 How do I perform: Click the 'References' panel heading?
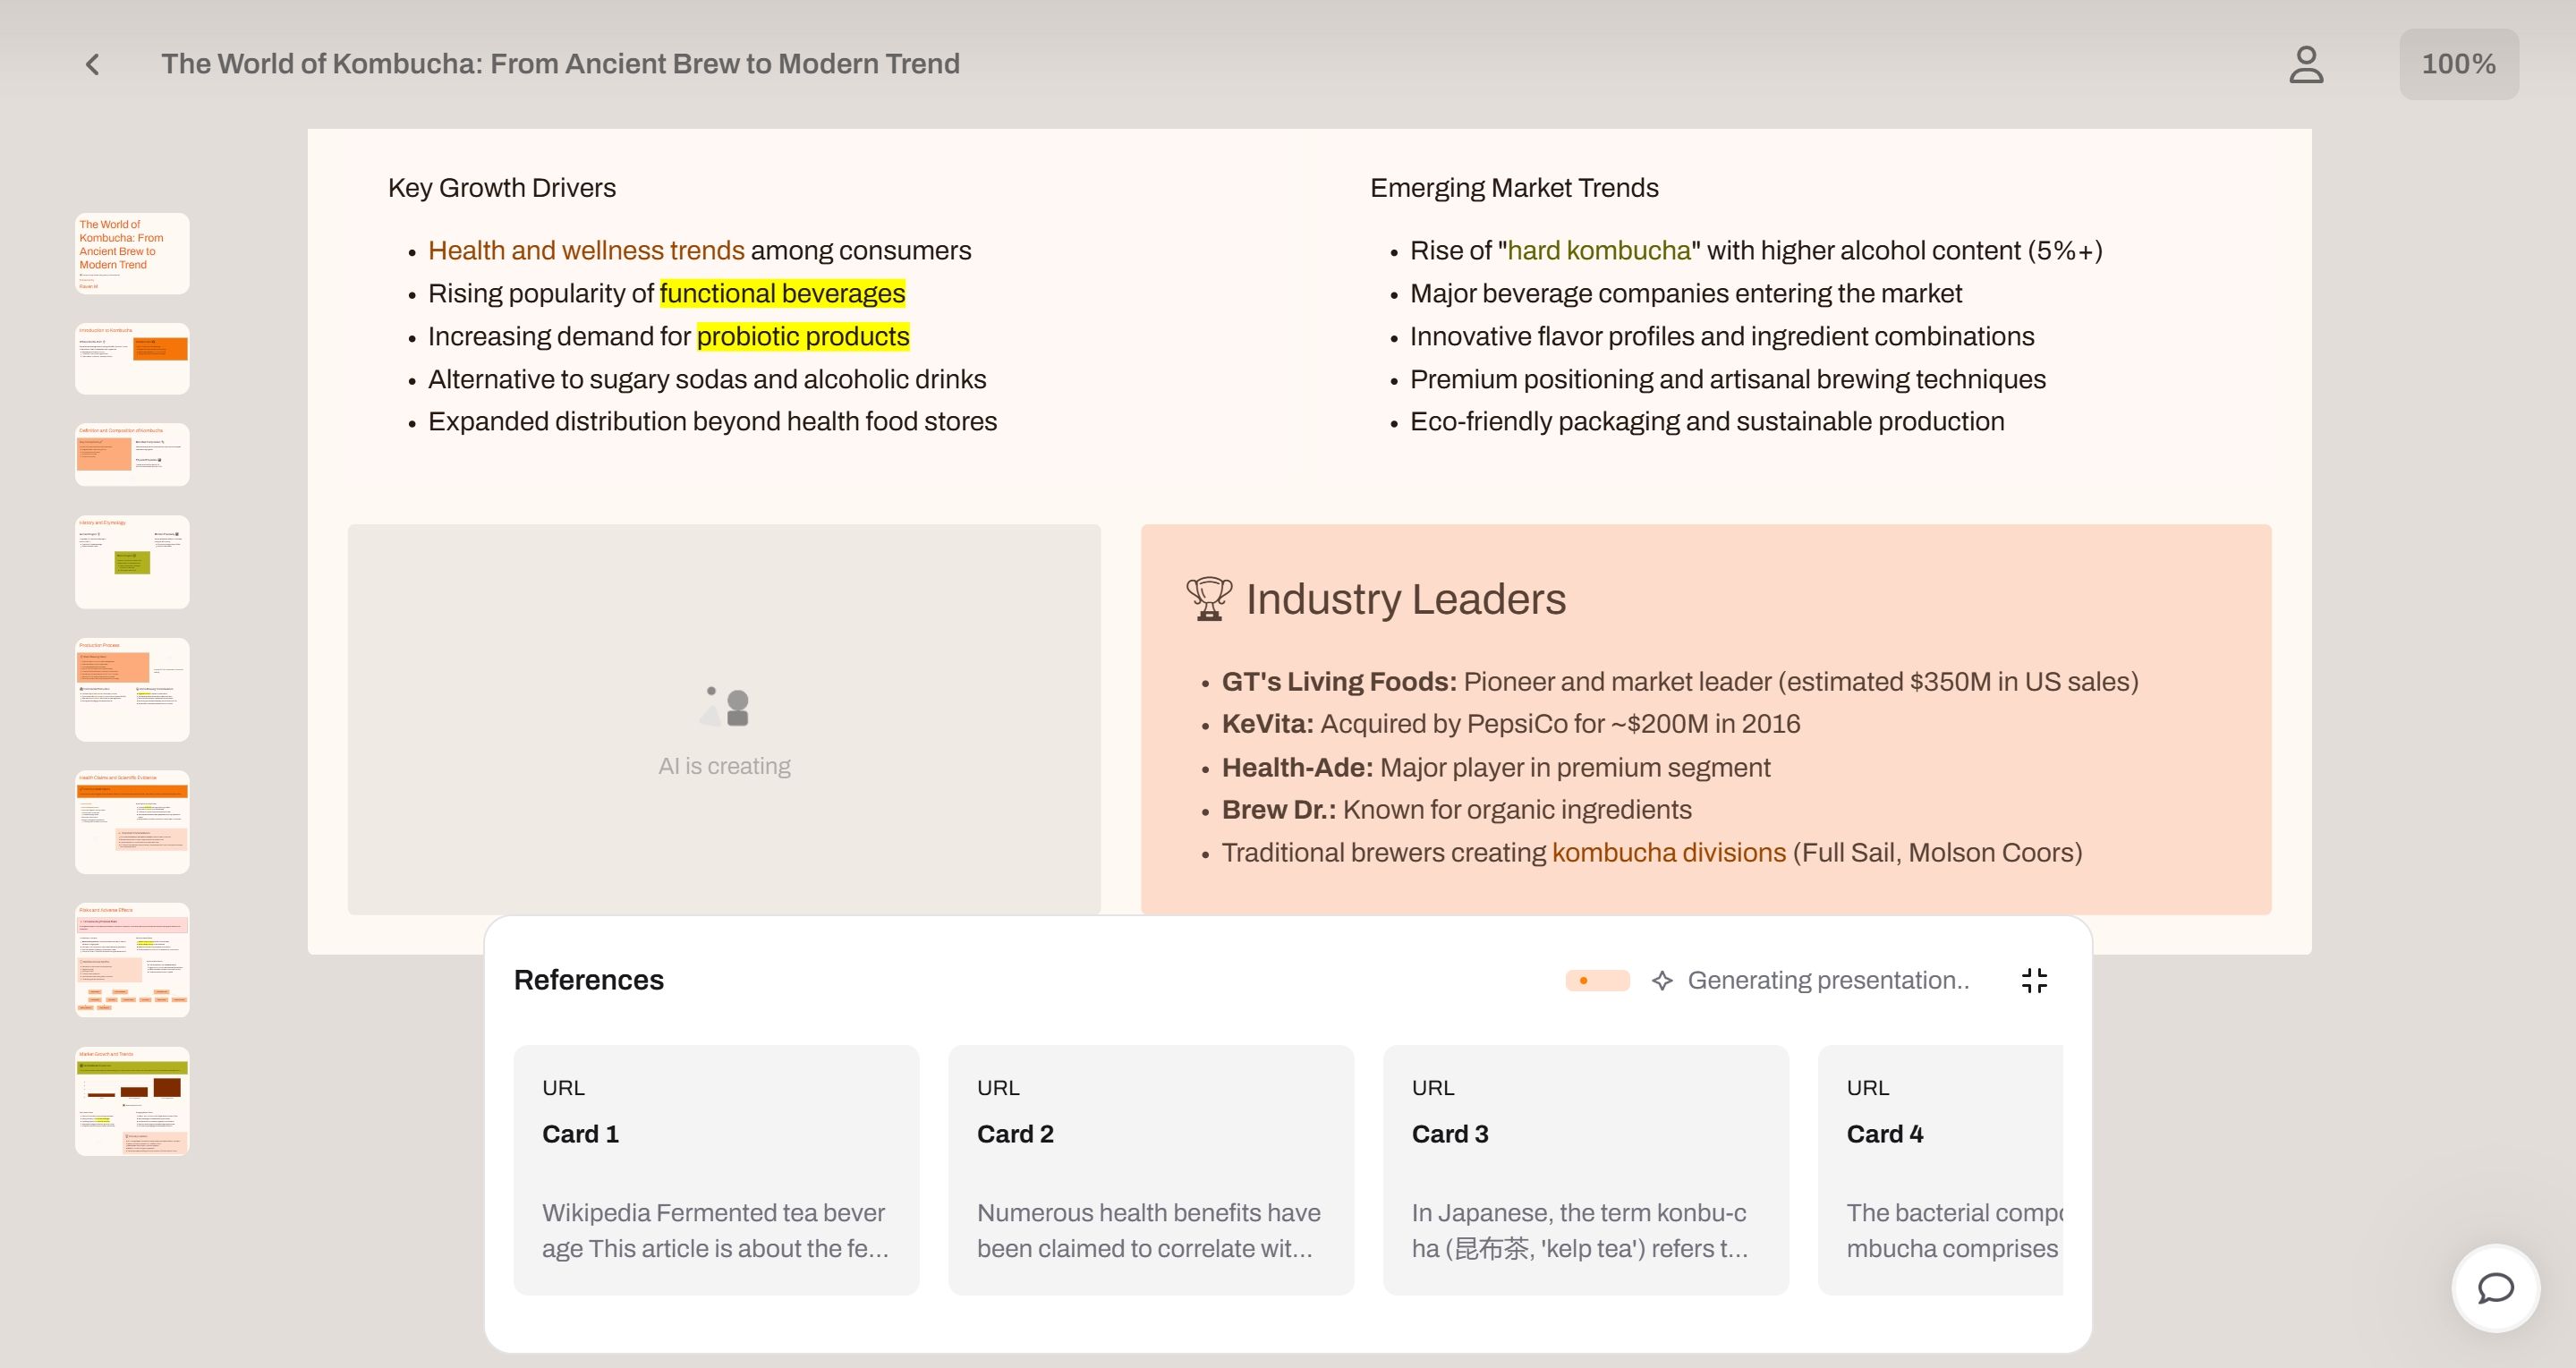click(589, 980)
